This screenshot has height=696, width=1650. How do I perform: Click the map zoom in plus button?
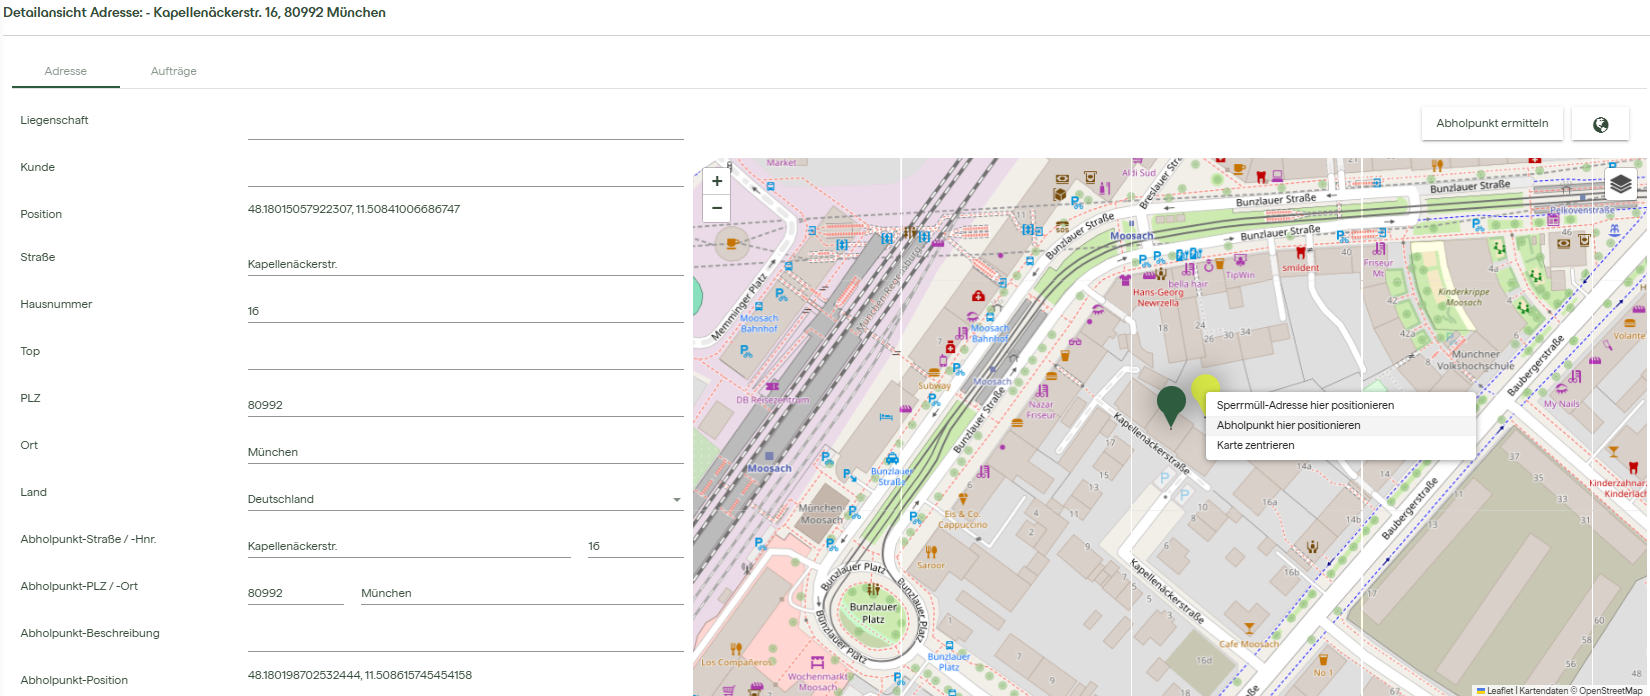[716, 182]
